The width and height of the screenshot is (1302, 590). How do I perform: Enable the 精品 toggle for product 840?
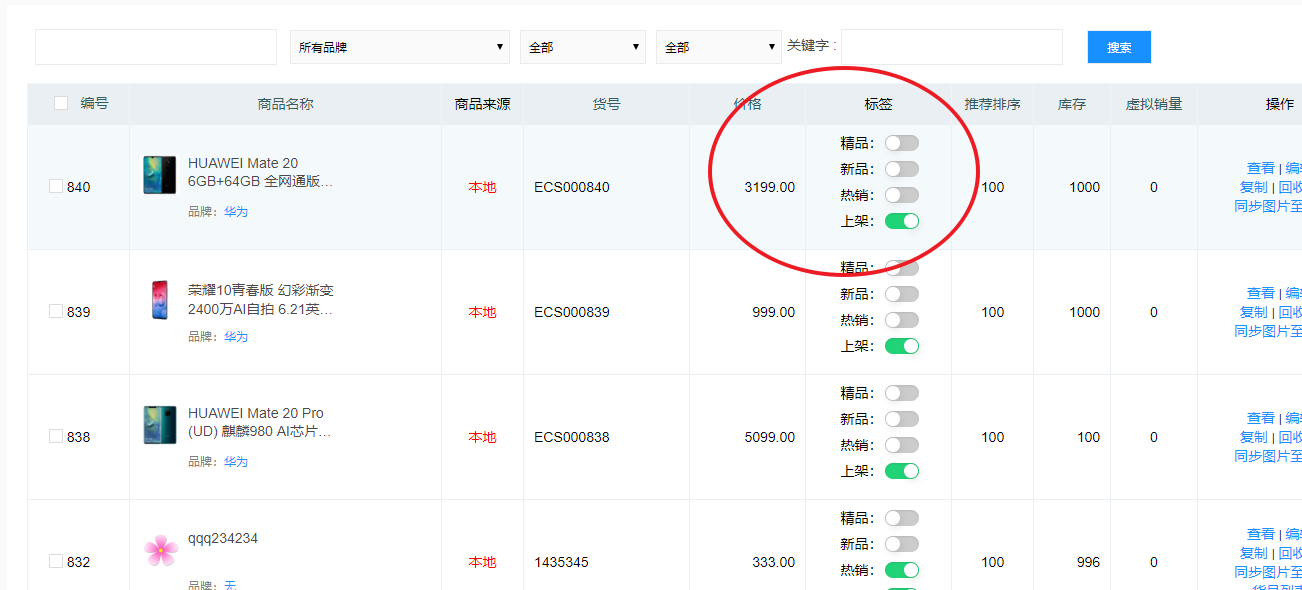[902, 143]
